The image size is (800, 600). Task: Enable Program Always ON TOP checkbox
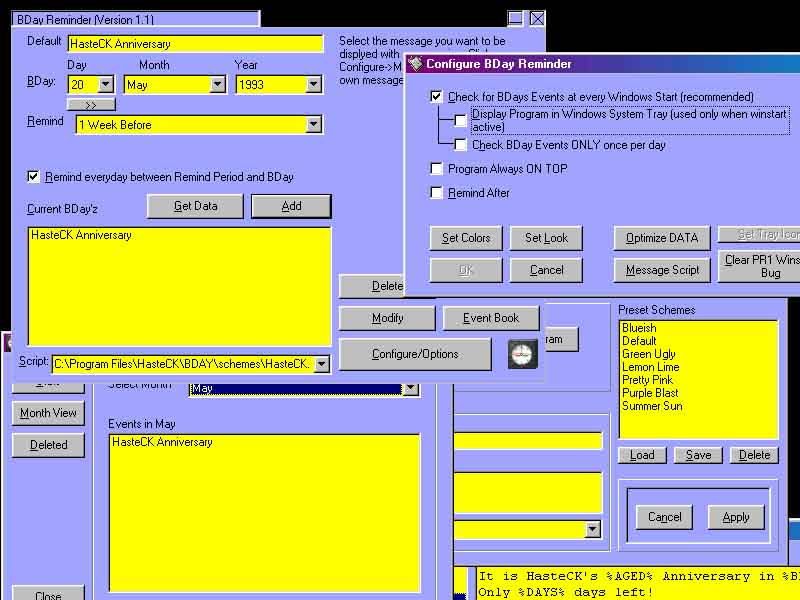click(x=436, y=168)
